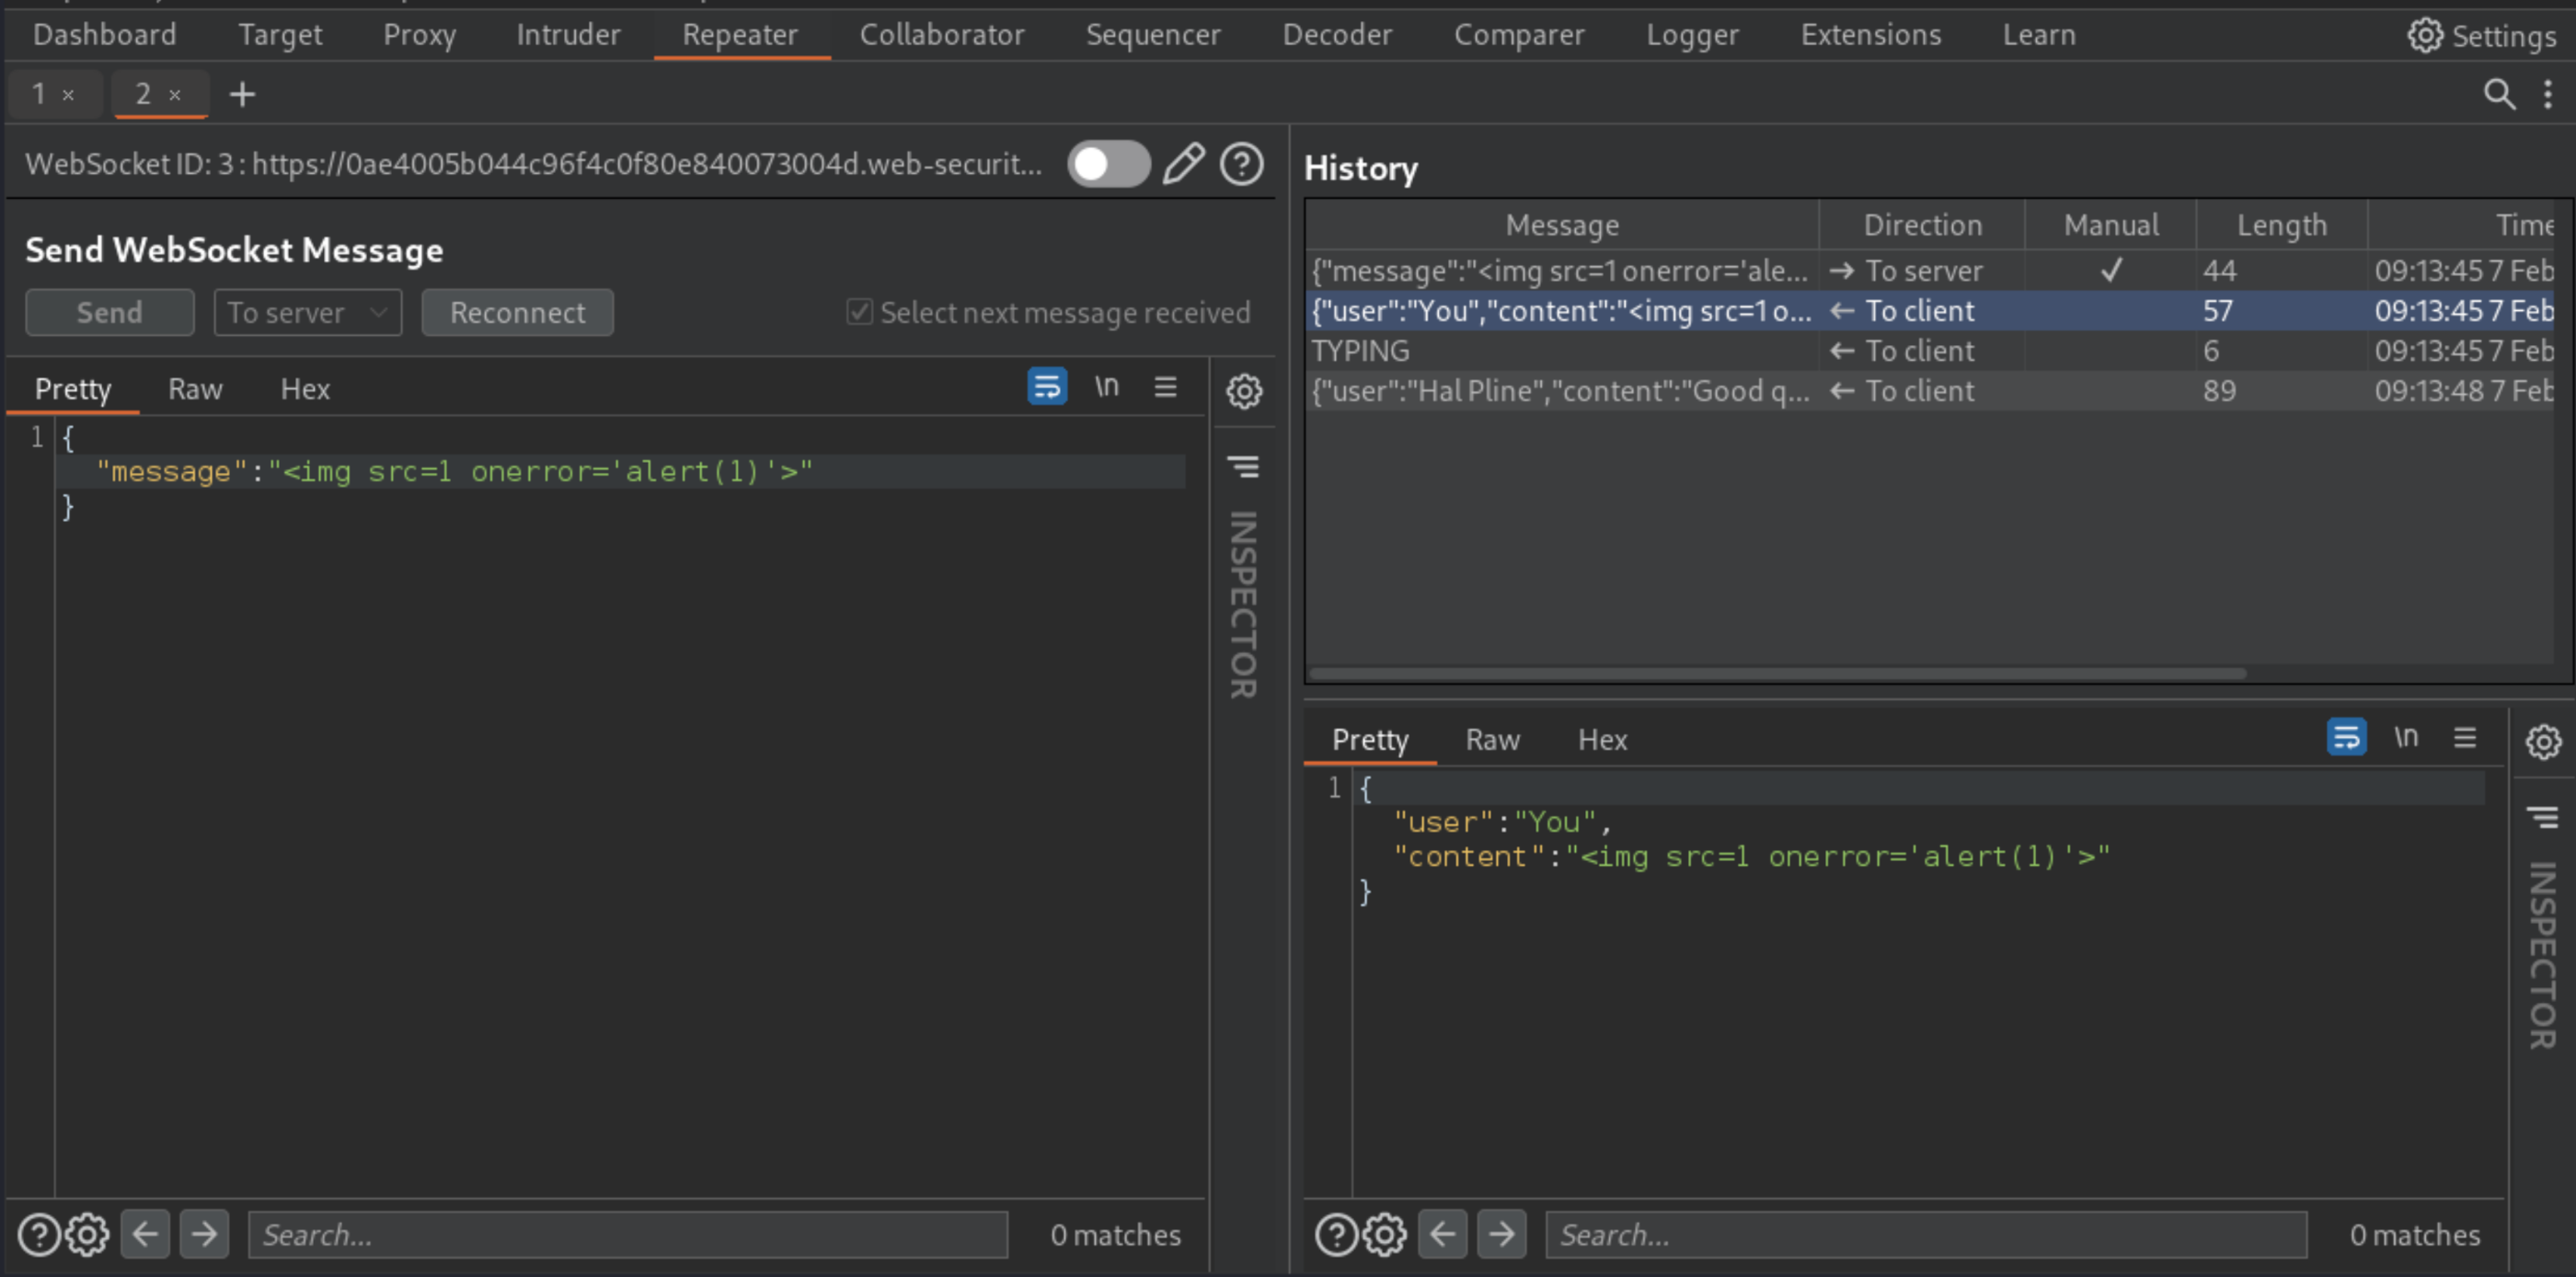This screenshot has width=2576, height=1277.
Task: Click left editor Search input field
Action: 628,1235
